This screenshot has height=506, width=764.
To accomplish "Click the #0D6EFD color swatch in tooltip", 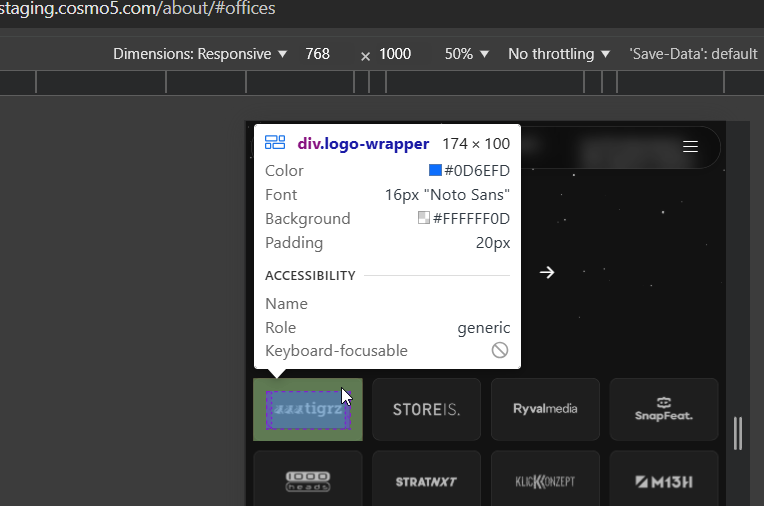I will pyautogui.click(x=435, y=170).
